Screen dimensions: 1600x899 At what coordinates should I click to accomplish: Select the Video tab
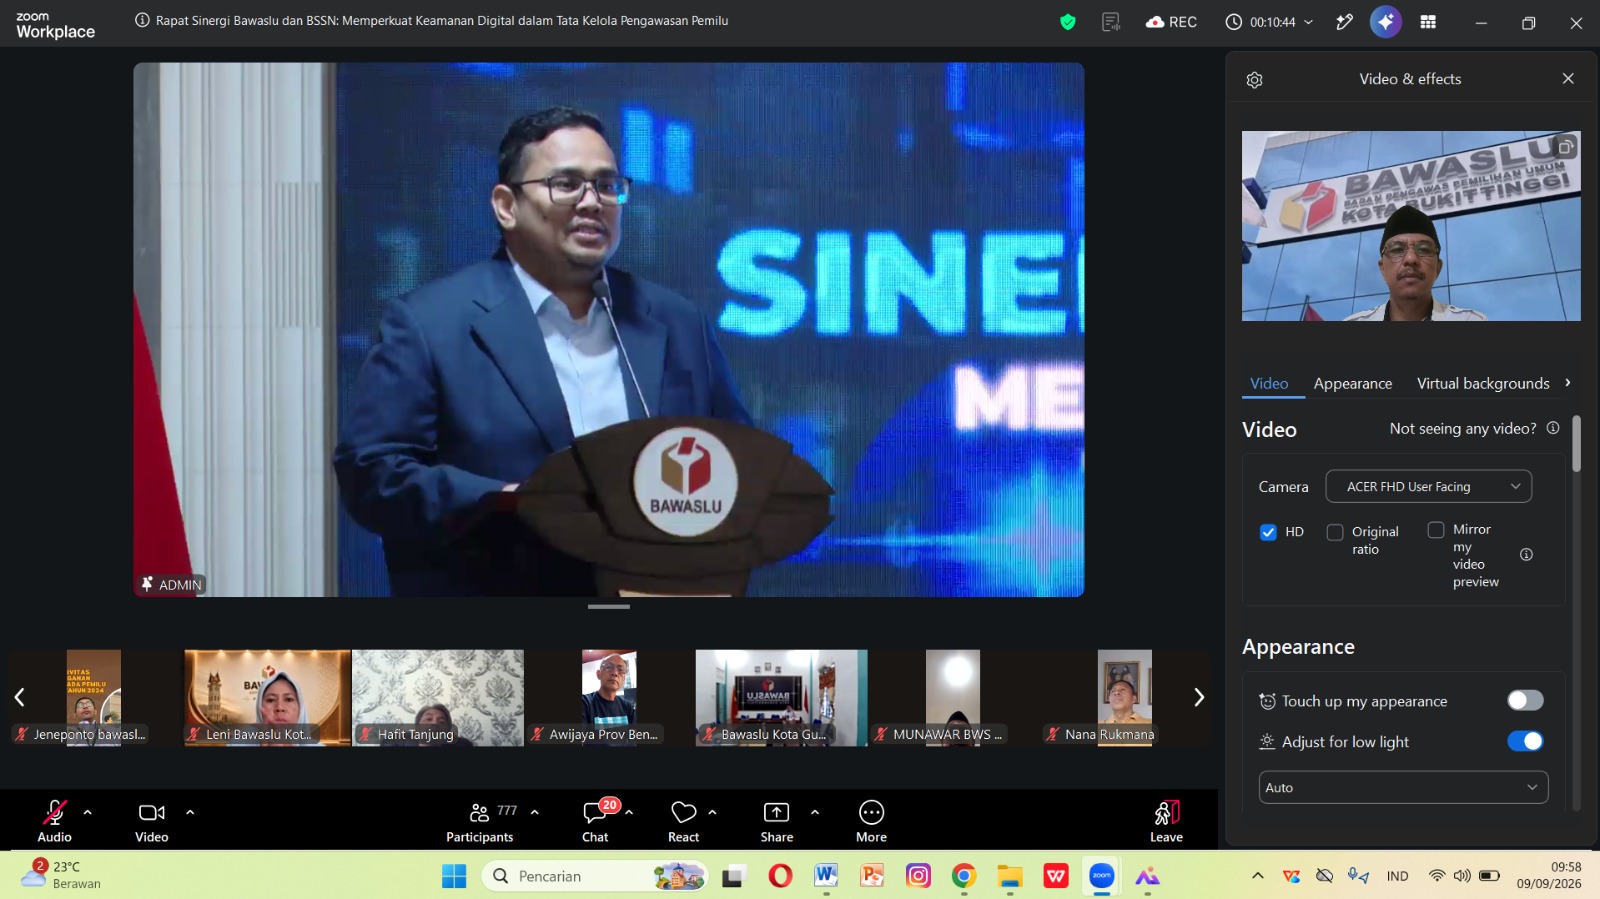pos(1269,384)
